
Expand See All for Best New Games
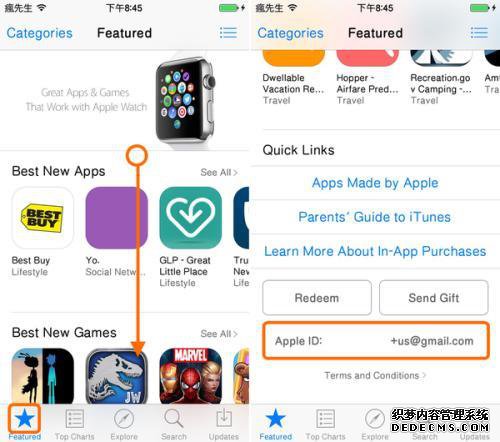tap(219, 334)
